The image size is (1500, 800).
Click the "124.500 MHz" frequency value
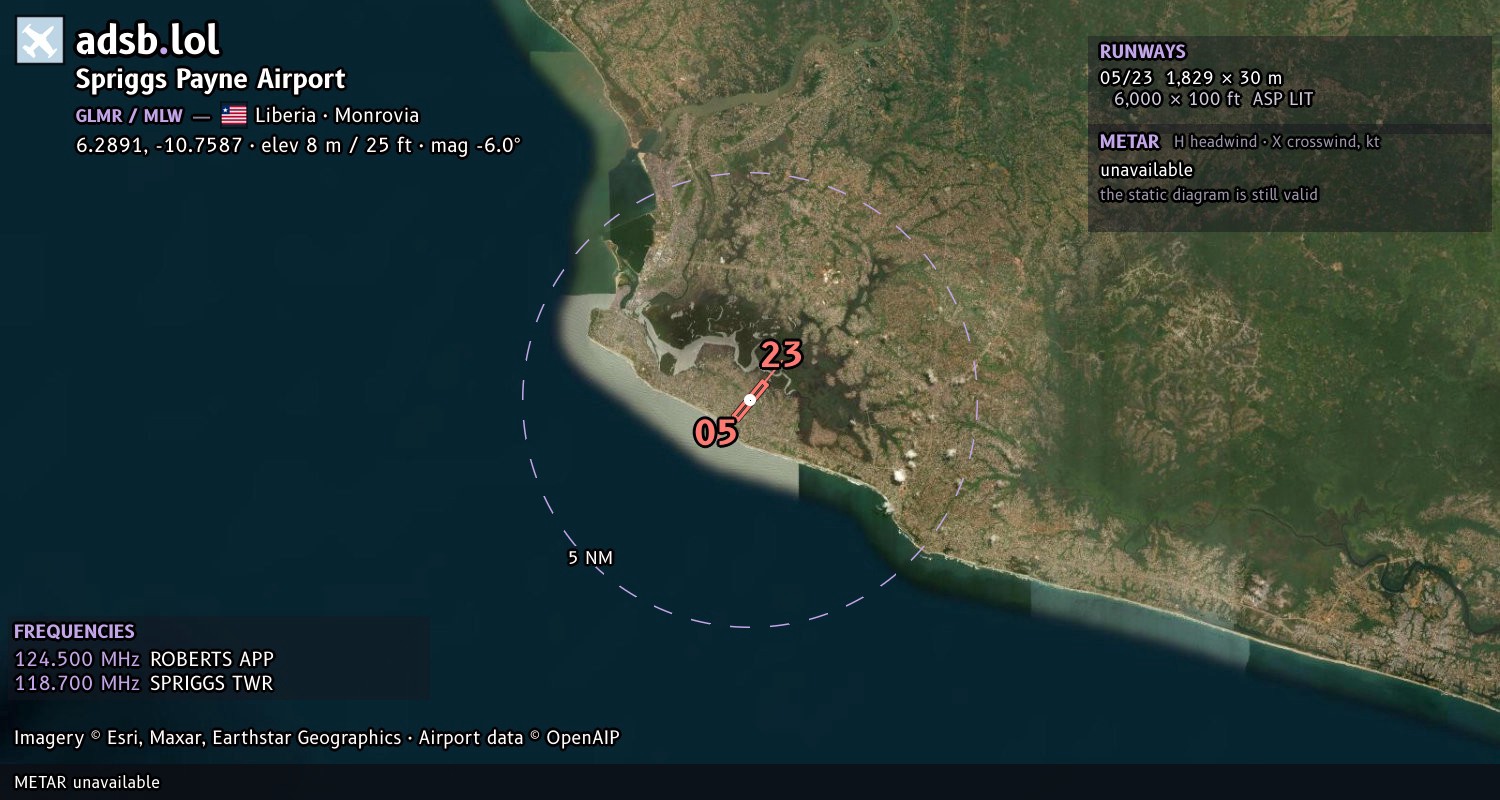(x=77, y=659)
